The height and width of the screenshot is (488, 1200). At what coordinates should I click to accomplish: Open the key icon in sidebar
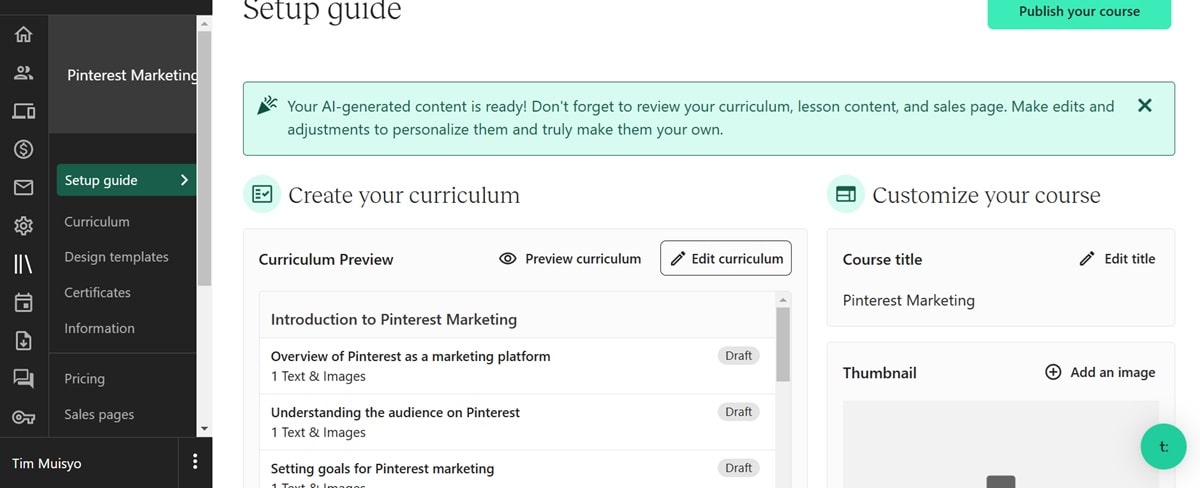[x=23, y=417]
